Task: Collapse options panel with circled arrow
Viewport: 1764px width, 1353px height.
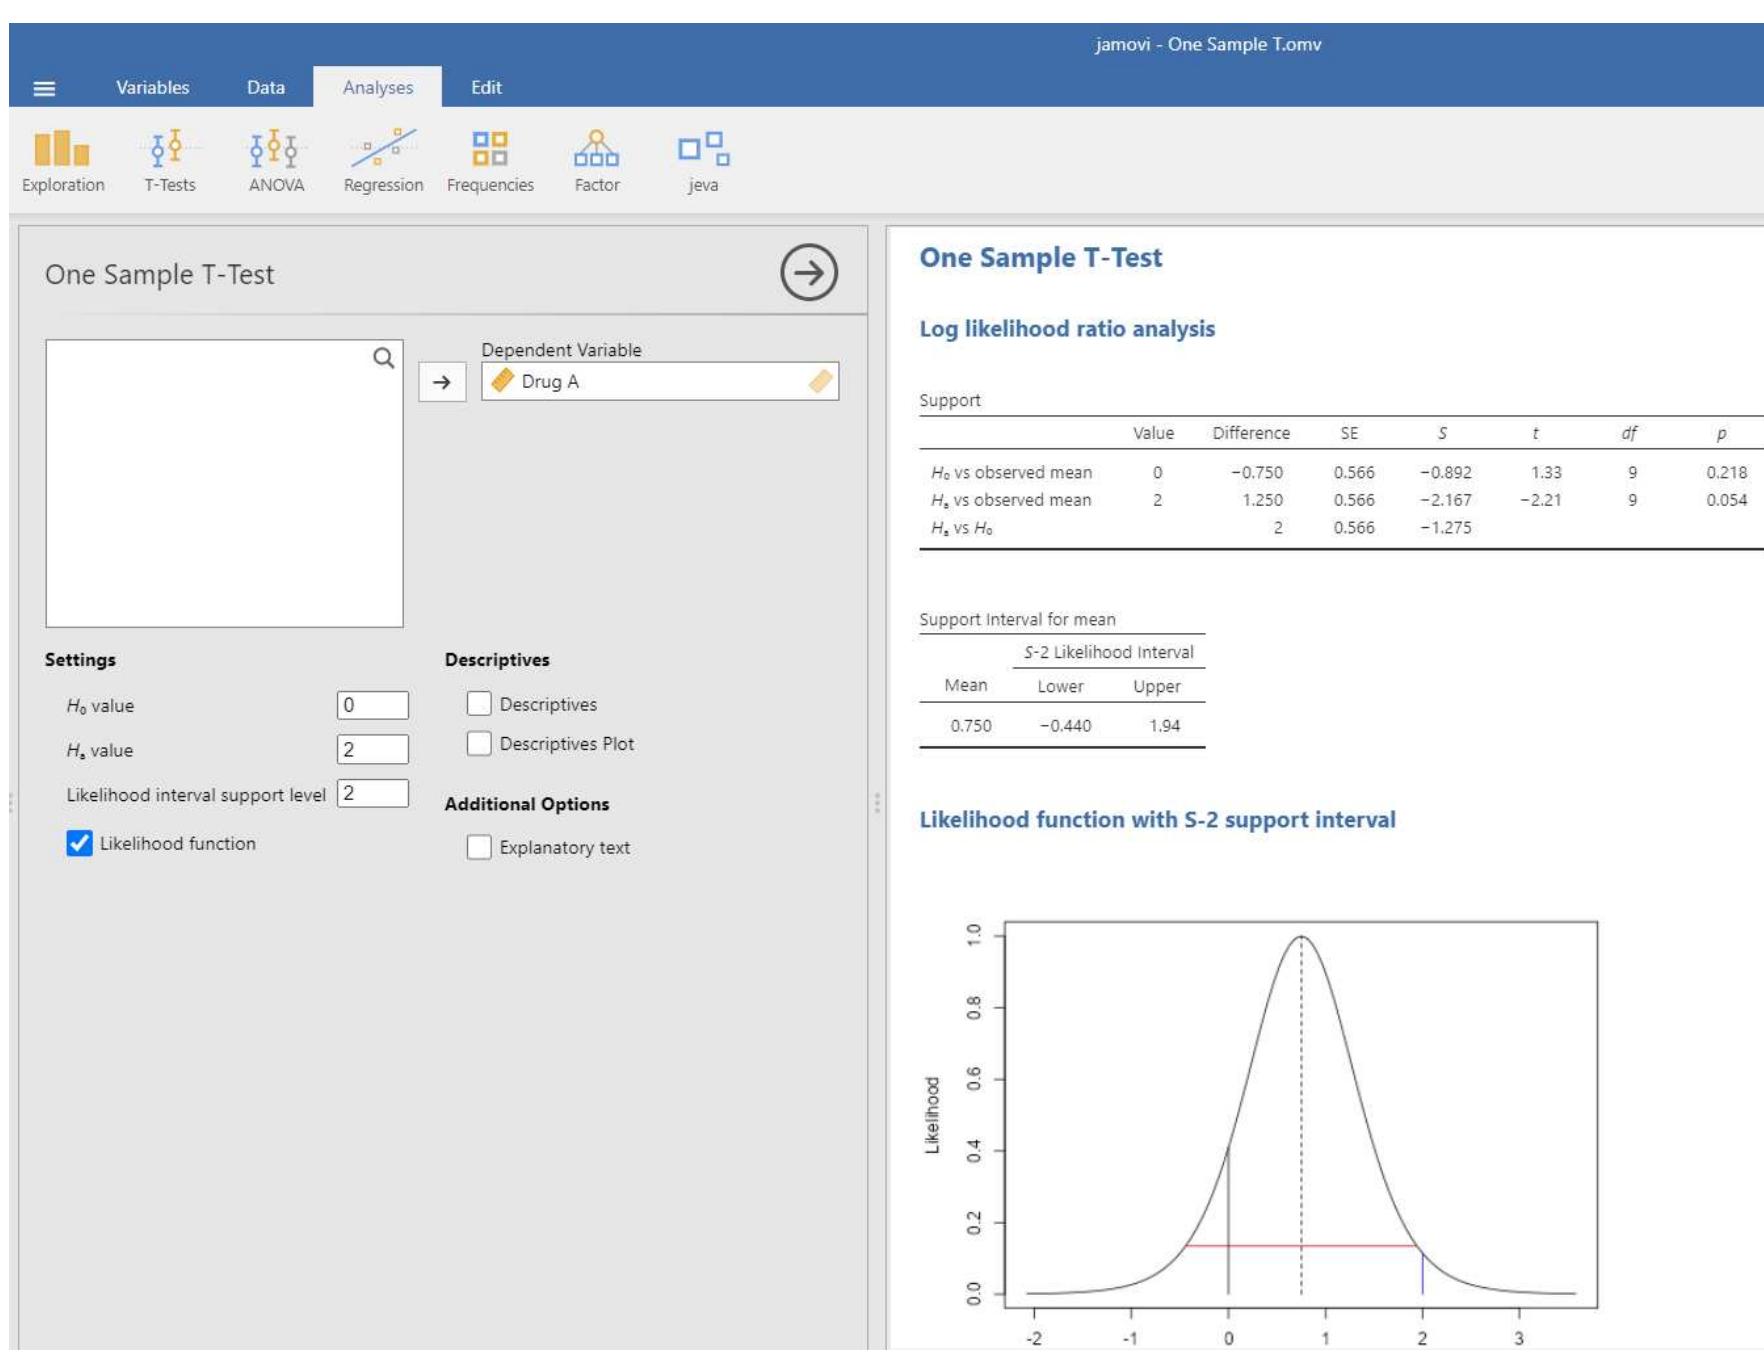Action: click(808, 273)
